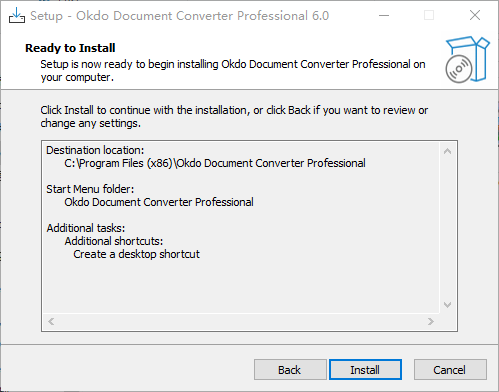The height and width of the screenshot is (392, 499).
Task: Cancel the setup wizard
Action: tap(450, 369)
